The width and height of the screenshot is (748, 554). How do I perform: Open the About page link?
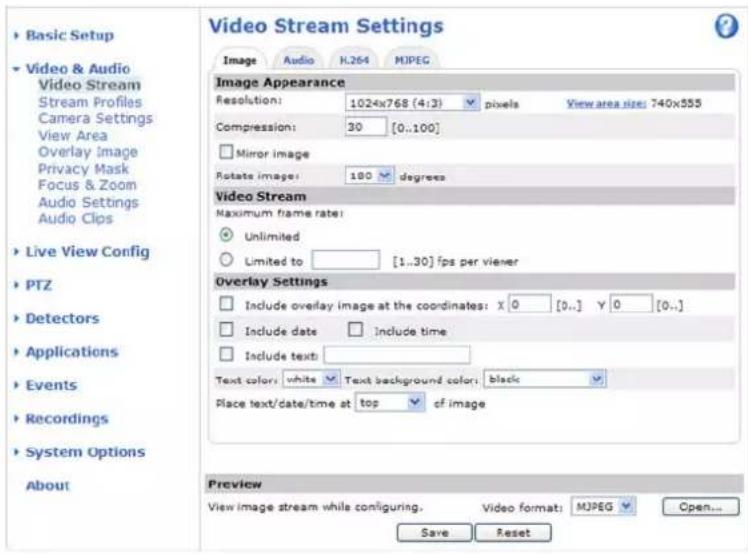(x=48, y=486)
